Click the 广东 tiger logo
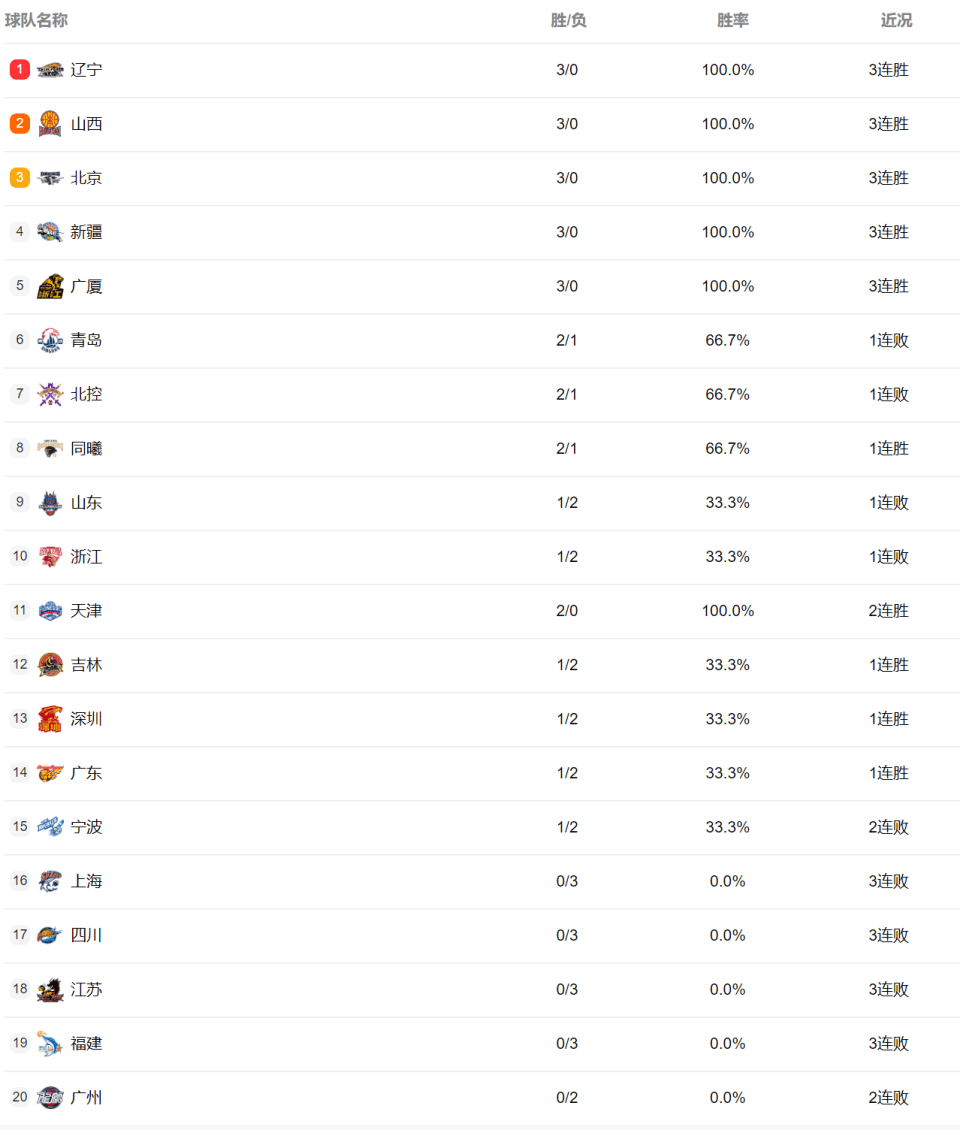 pyautogui.click(x=50, y=773)
